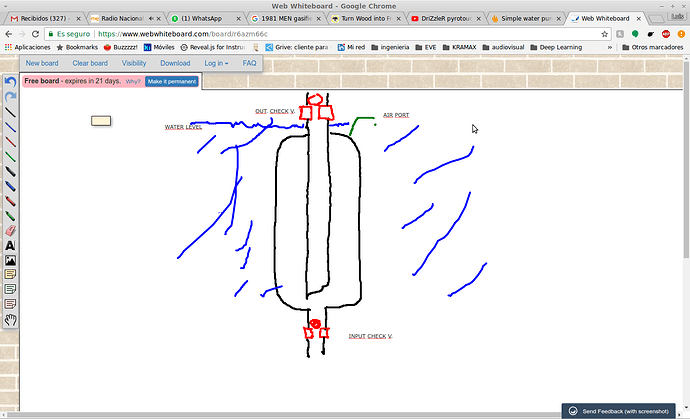Select the yellow sticky note tool

[11, 275]
